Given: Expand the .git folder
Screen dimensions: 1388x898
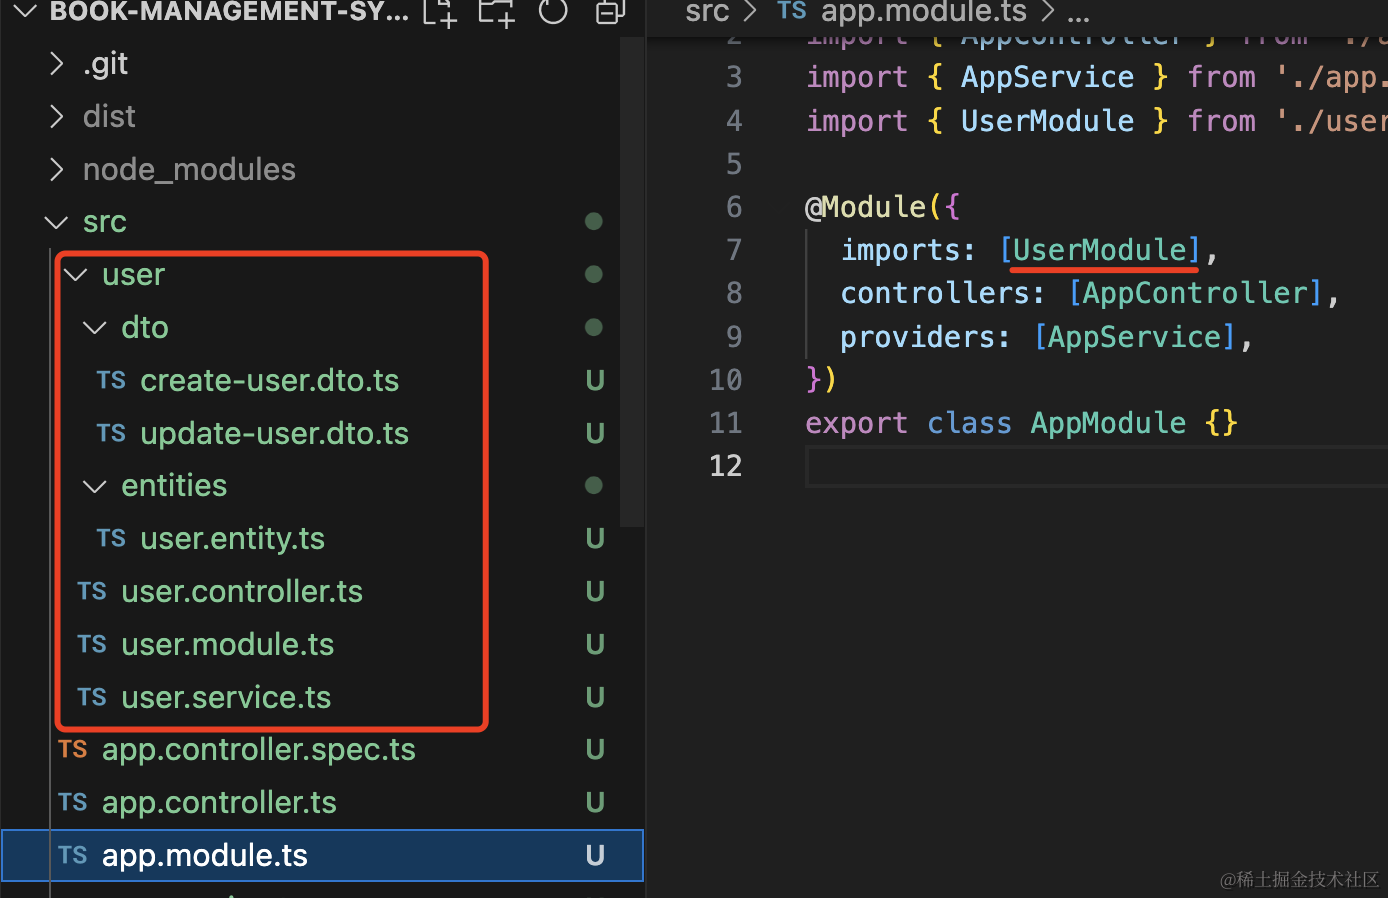Looking at the screenshot, I should [57, 64].
